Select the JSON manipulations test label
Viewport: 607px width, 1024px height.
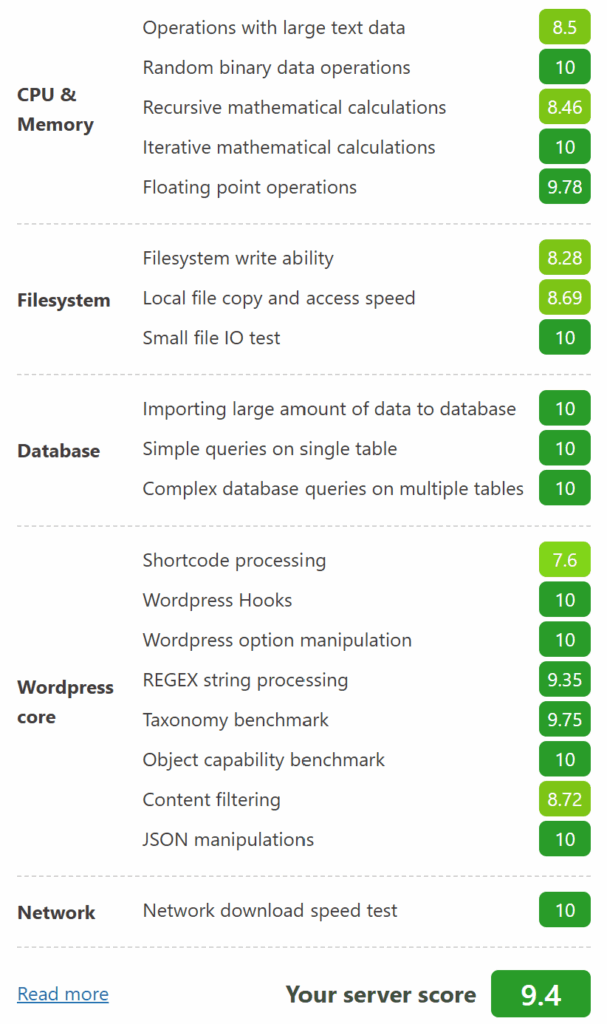coord(228,839)
